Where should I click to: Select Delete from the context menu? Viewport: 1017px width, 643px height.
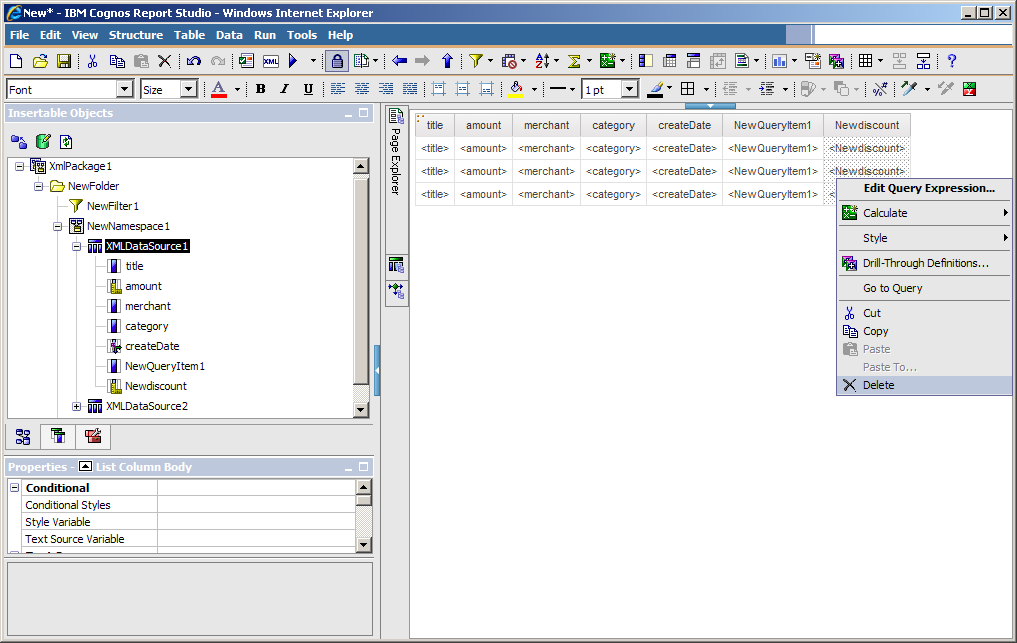(878, 385)
